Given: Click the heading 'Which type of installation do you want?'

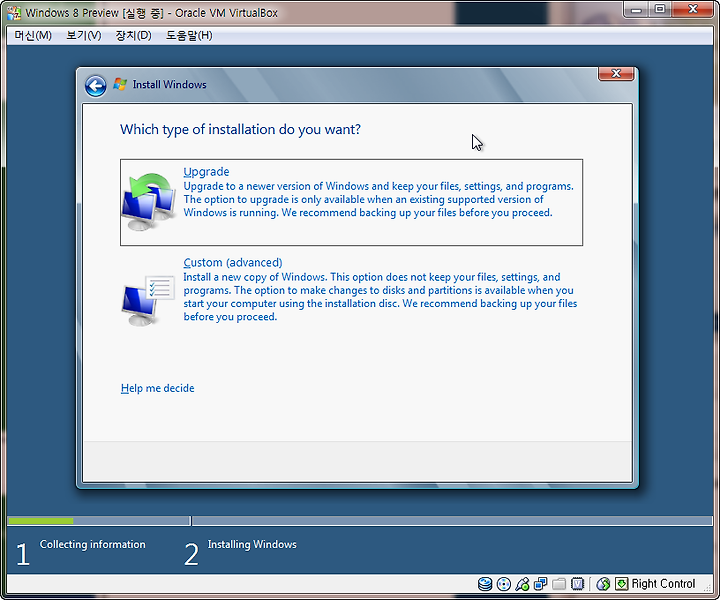Looking at the screenshot, I should click(240, 129).
